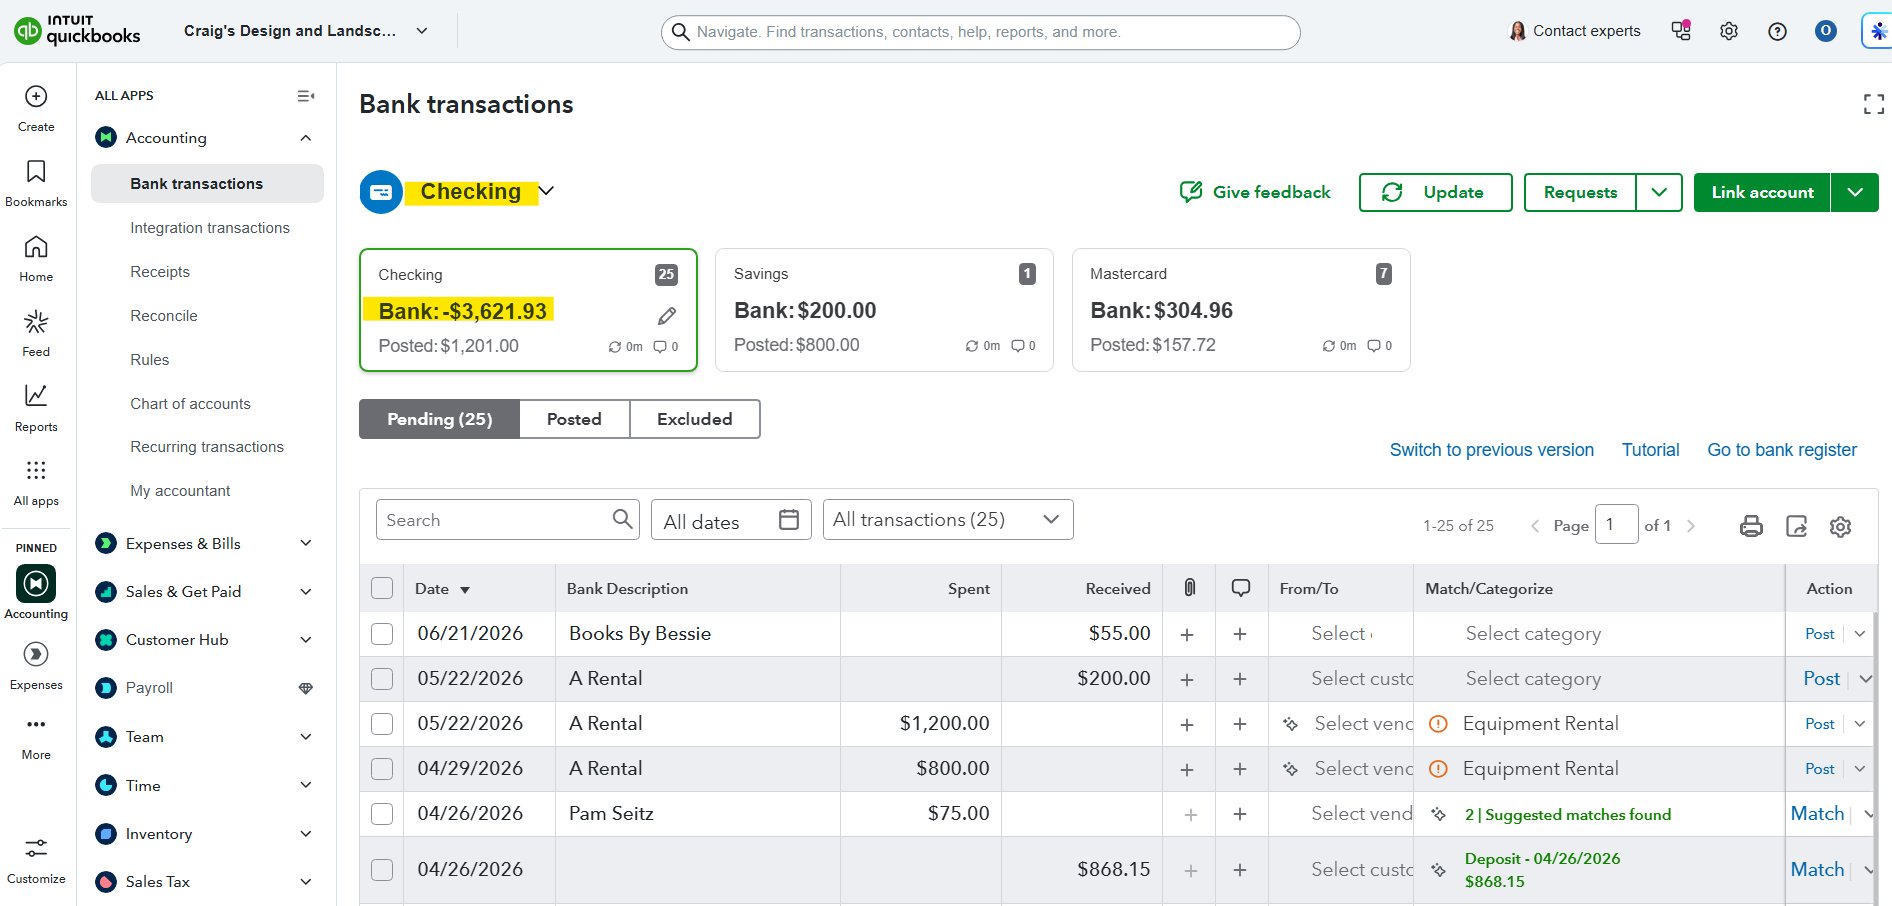Edit the Checking account card pencil icon
The image size is (1892, 906).
pyautogui.click(x=667, y=316)
